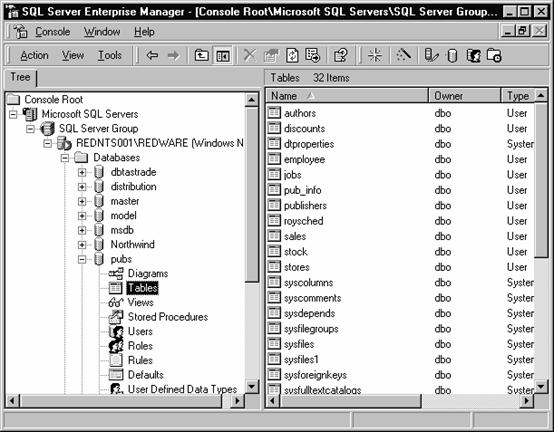Click the New Login user icon
Image resolution: width=554 pixels, height=432 pixels.
(473, 55)
